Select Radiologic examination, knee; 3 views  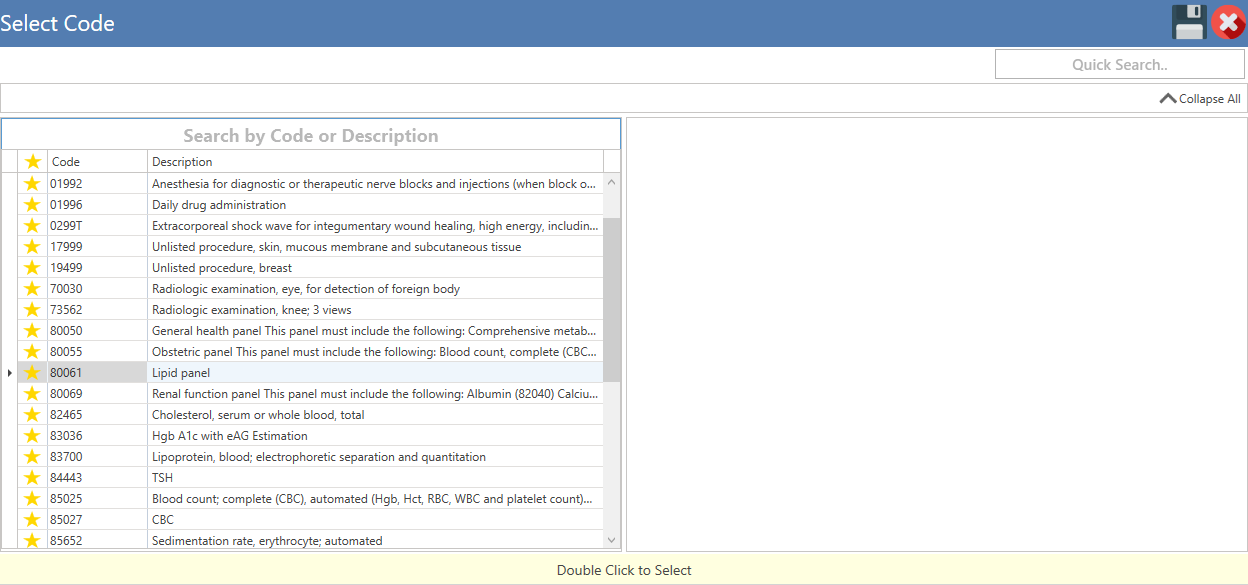376,310
